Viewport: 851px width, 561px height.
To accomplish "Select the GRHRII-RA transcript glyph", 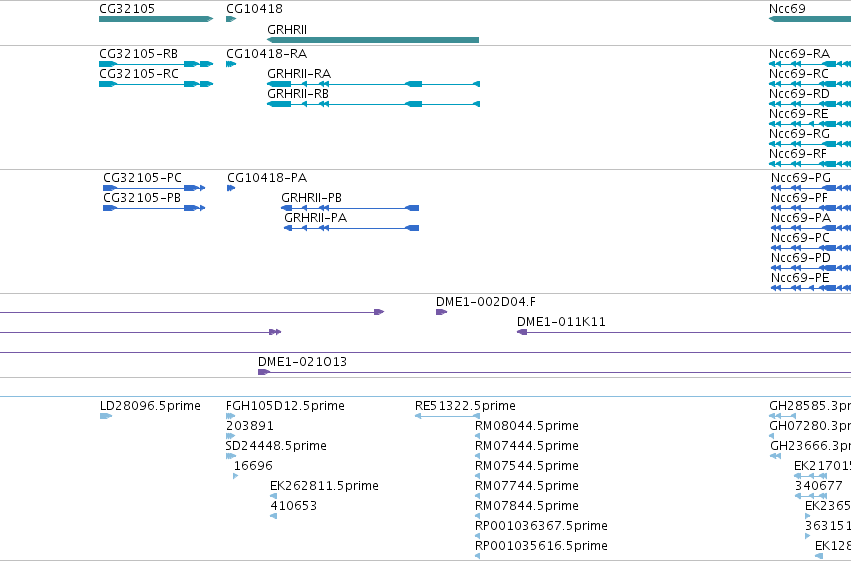I will click(373, 84).
